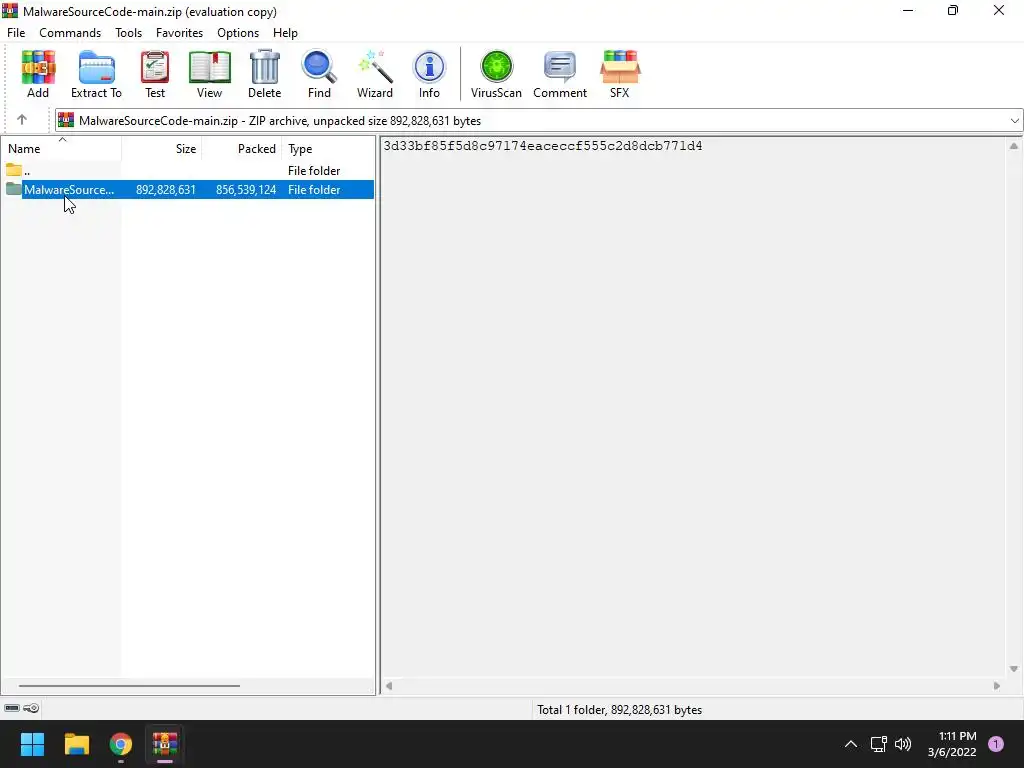Viewport: 1024px width, 768px height.
Task: Open the Commands menu
Action: [x=70, y=33]
